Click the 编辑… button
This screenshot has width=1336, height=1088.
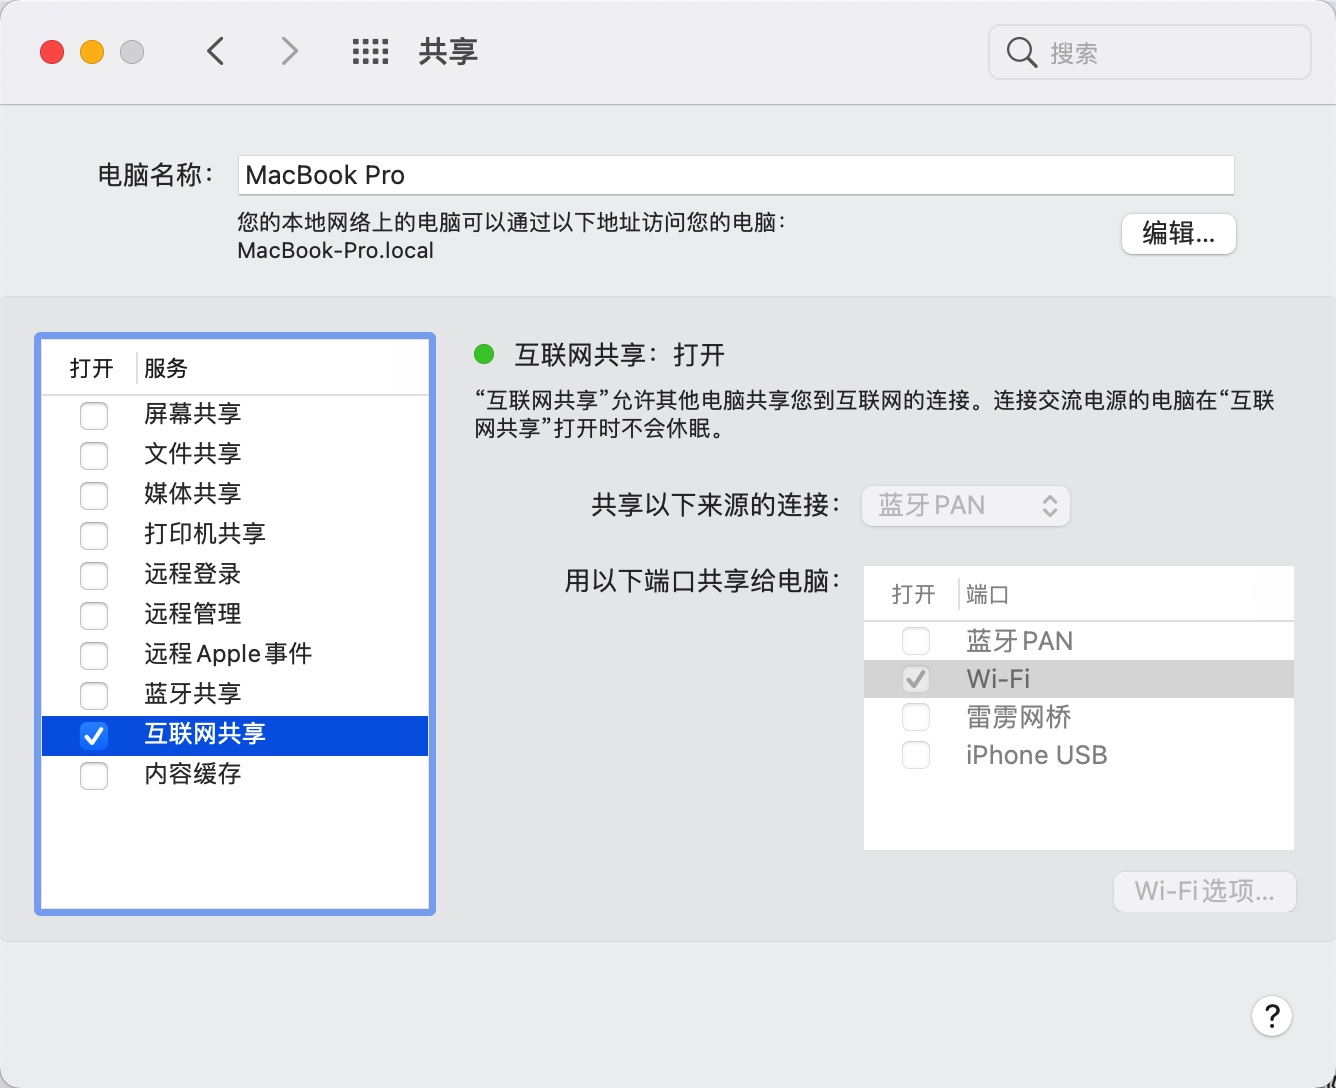1178,234
